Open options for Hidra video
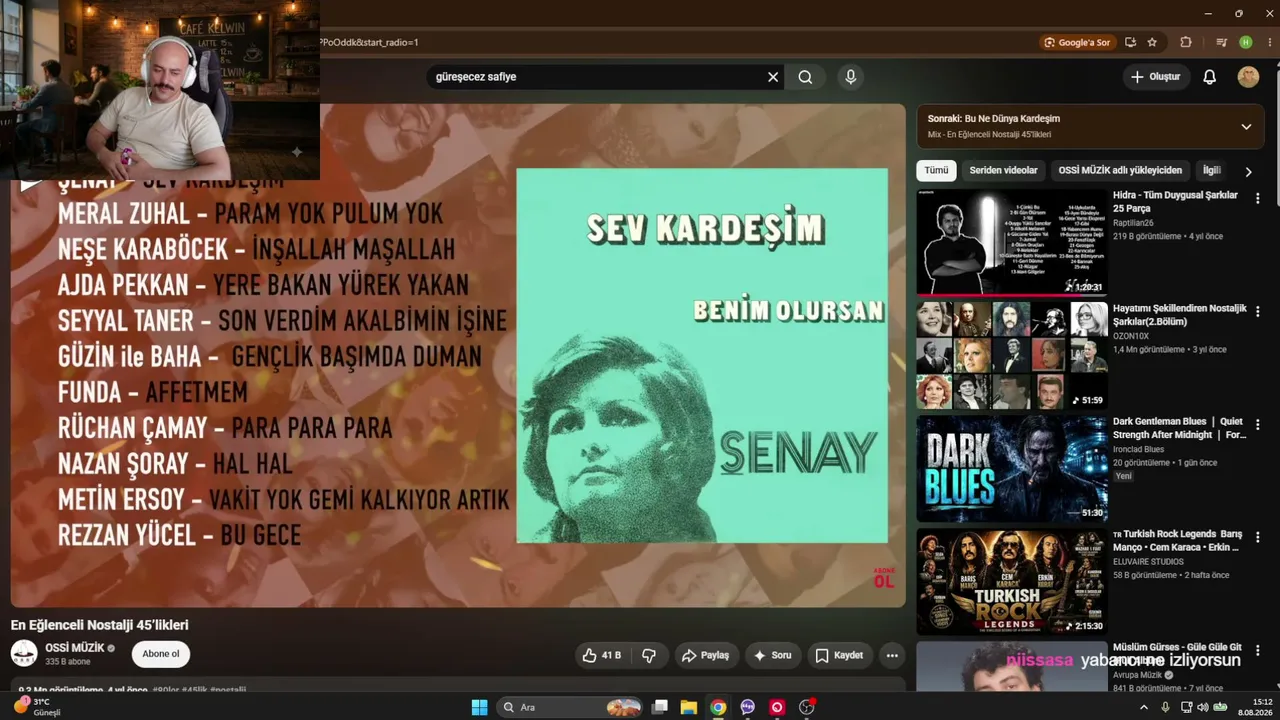 [1257, 198]
